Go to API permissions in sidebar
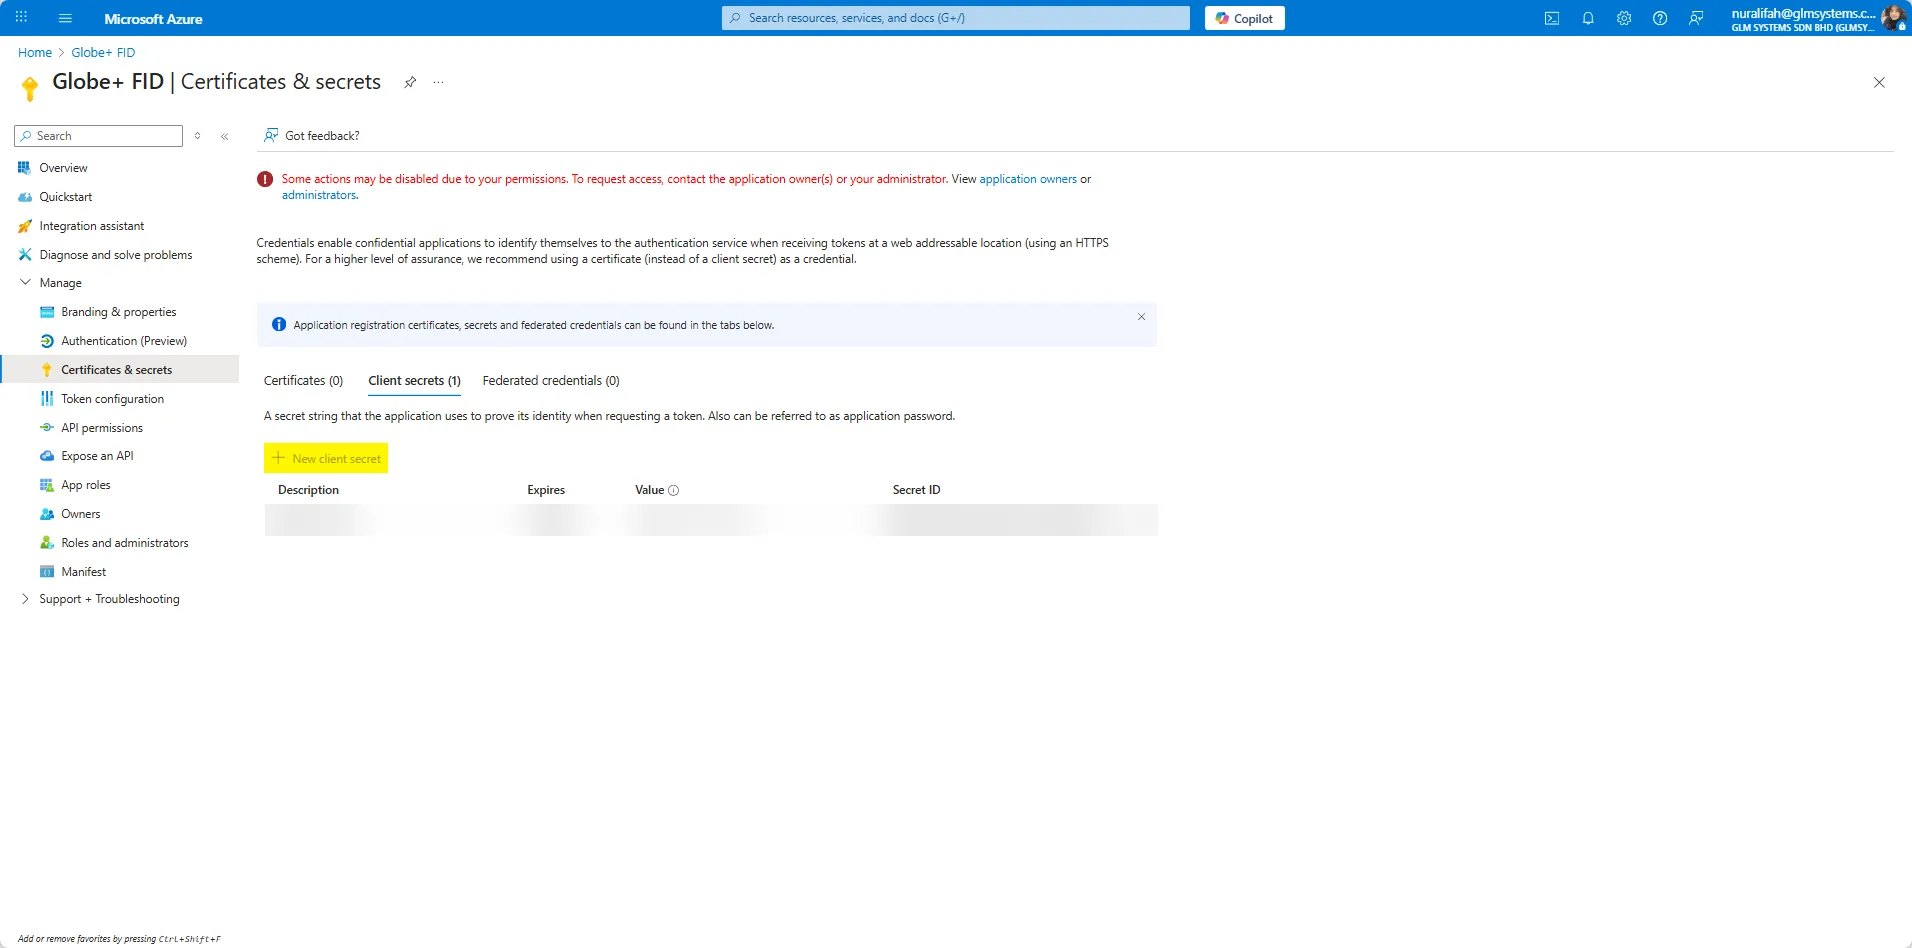Screen dimensions: 1912x948 click(x=101, y=428)
